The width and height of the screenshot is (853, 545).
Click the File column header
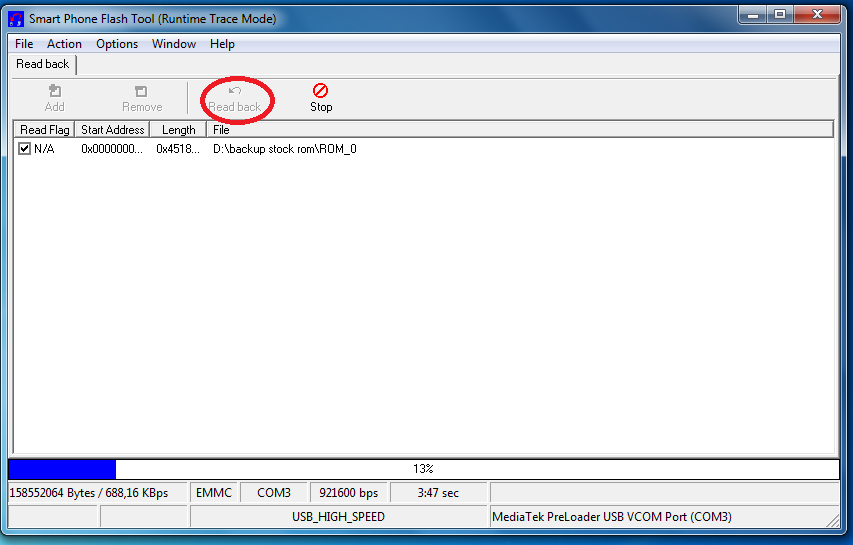[520, 129]
